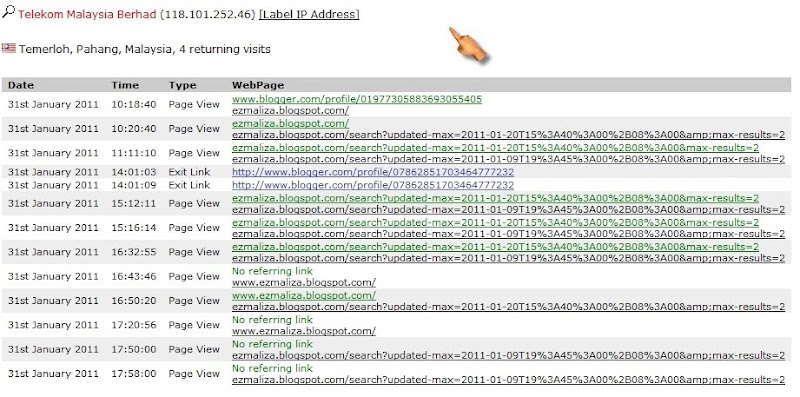Viewport: 800px width, 397px height.
Task: Click Page View type in 10:18:40 row
Action: [194, 105]
